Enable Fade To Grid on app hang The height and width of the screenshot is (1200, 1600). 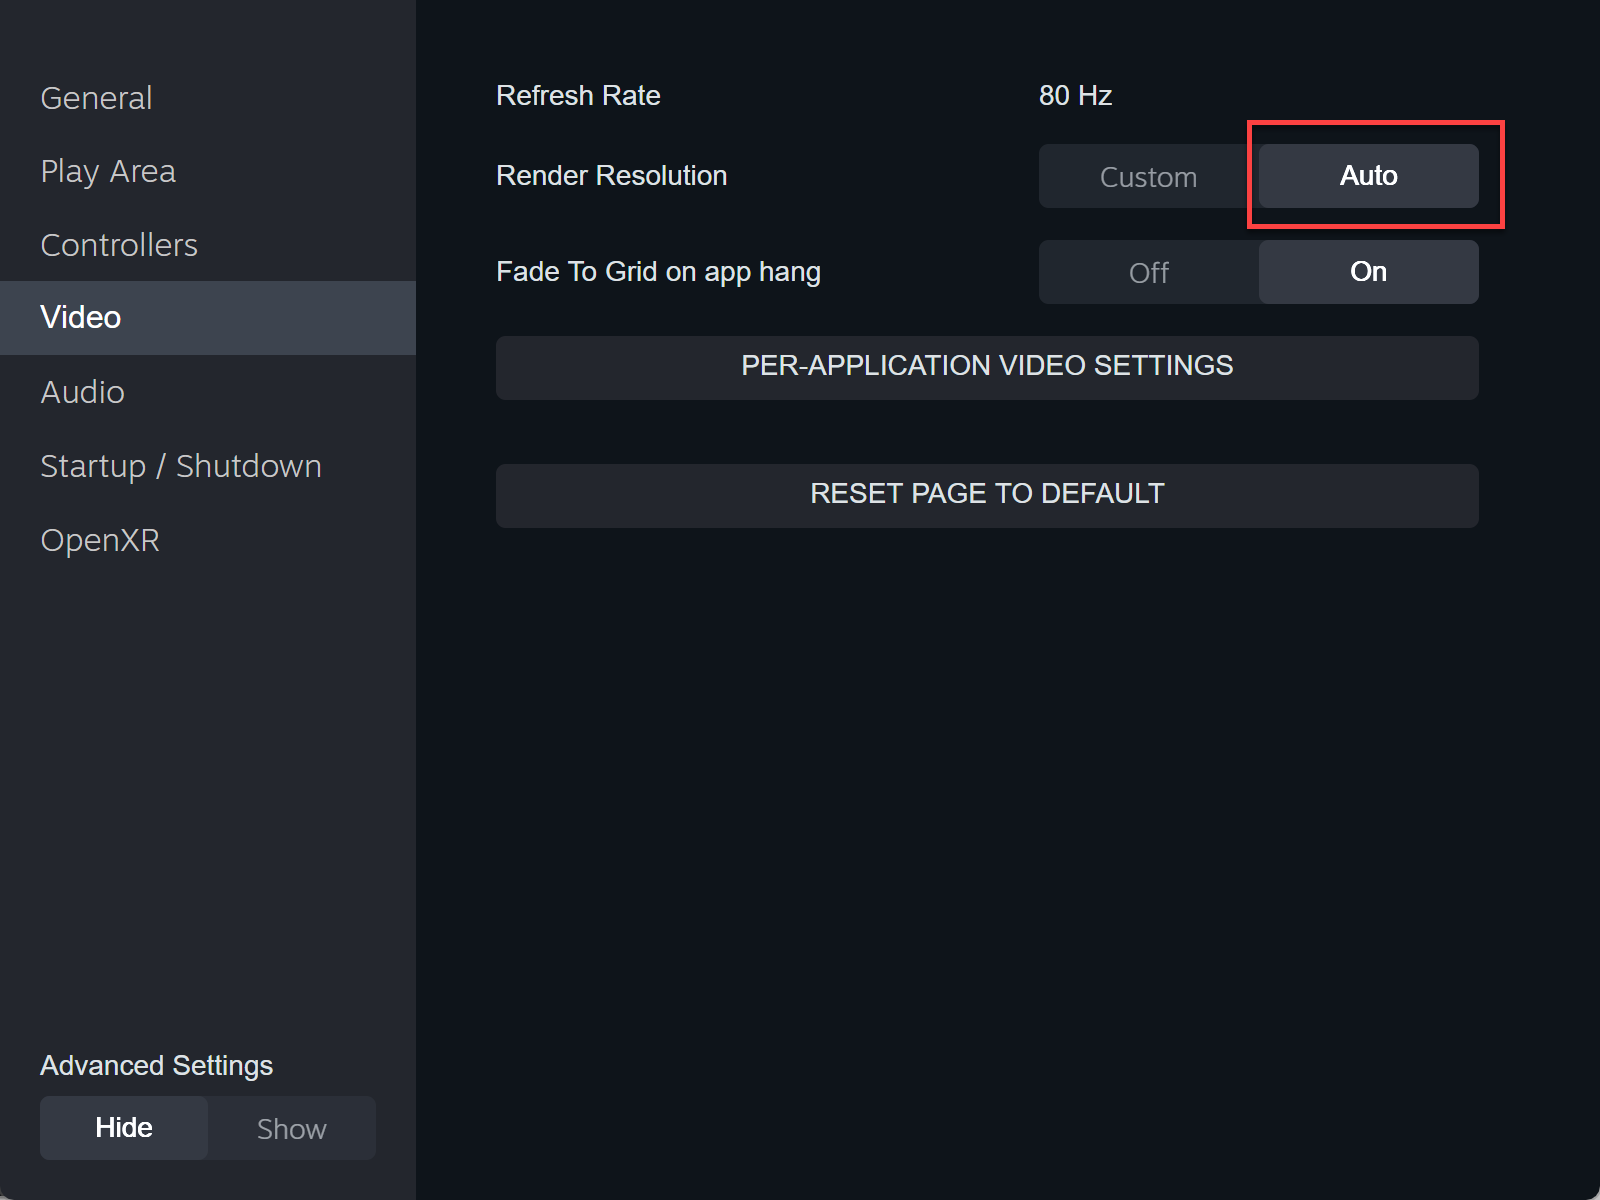[1368, 271]
